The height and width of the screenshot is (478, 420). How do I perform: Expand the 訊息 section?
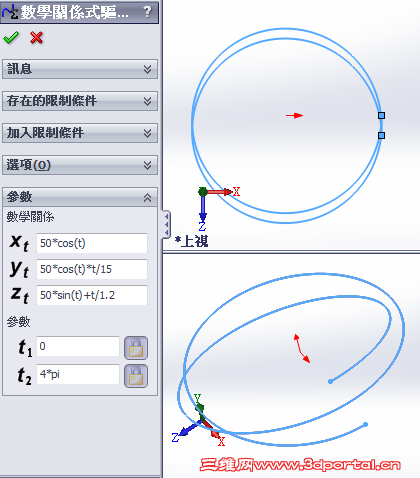pos(80,69)
